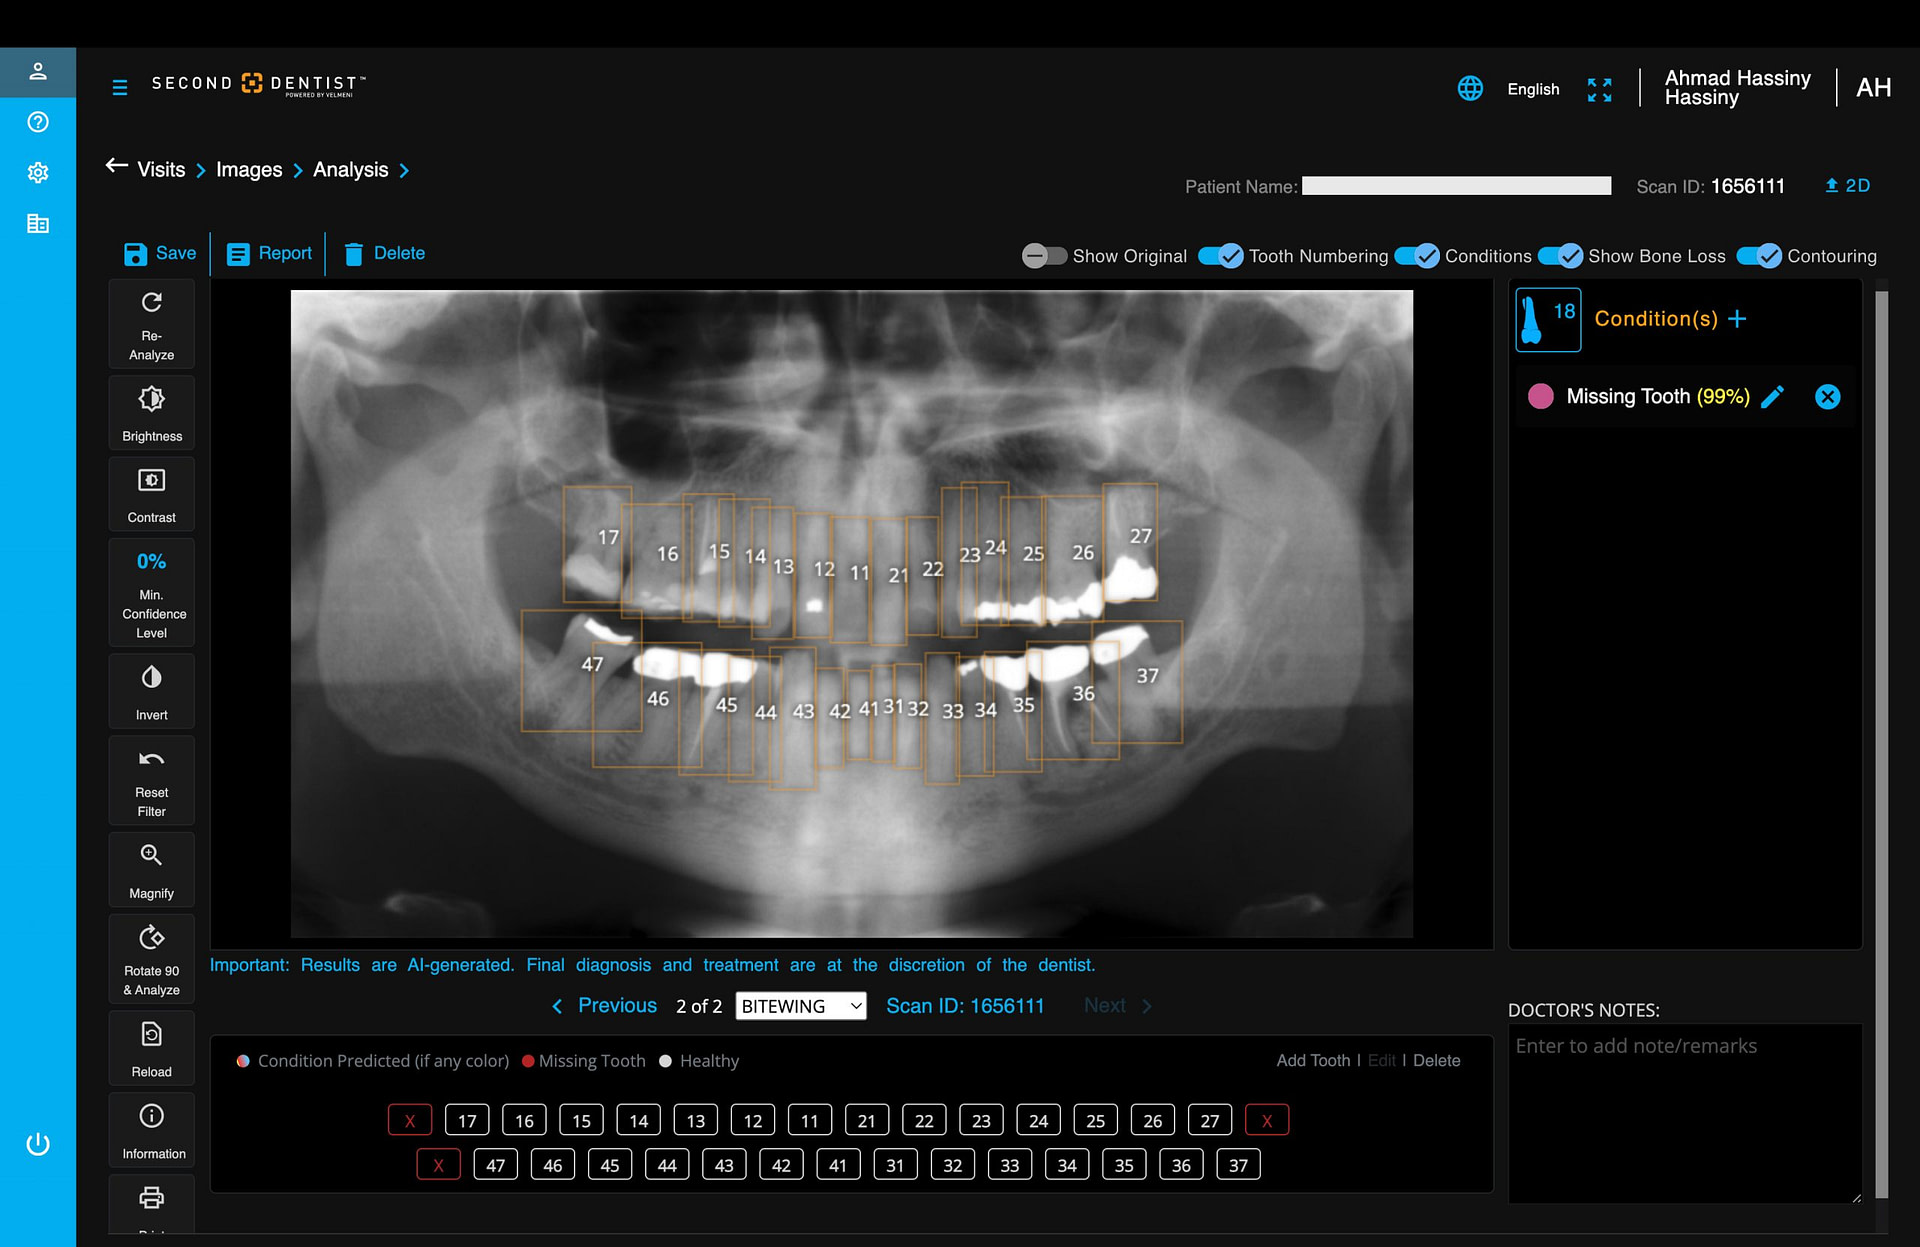The height and width of the screenshot is (1247, 1920).
Task: Go back using the Visits breadcrumb
Action: pyautogui.click(x=162, y=169)
